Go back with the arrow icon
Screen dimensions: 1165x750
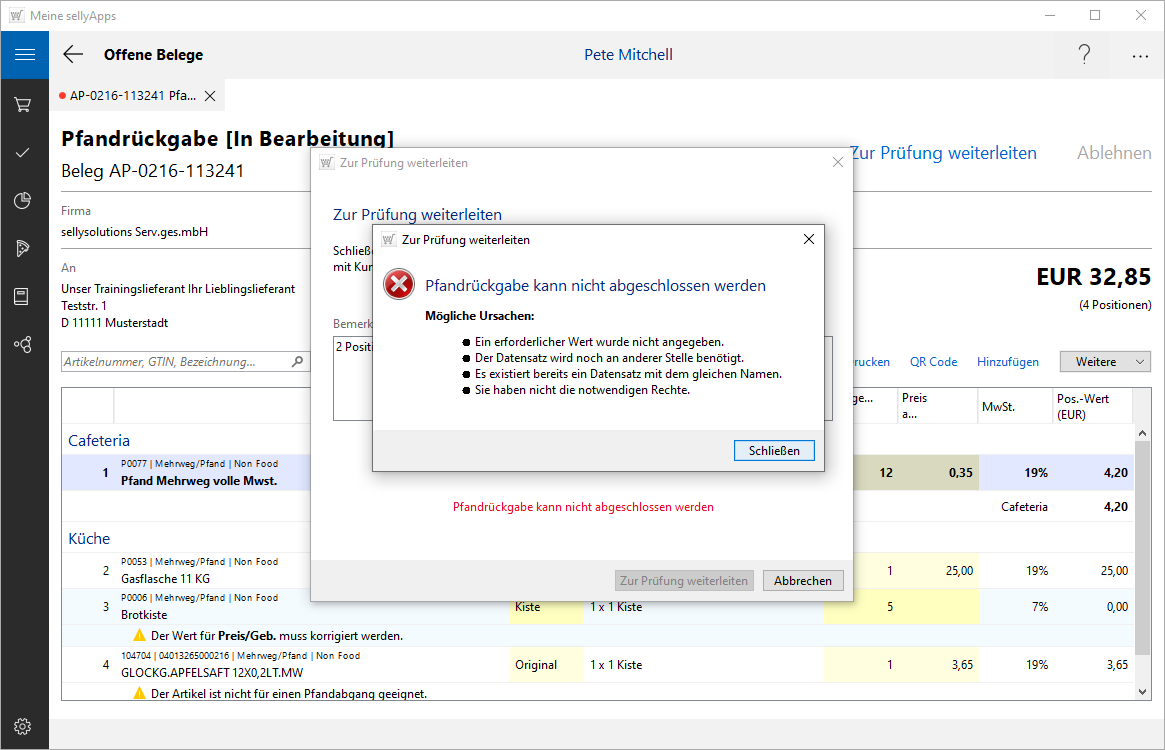pyautogui.click(x=73, y=55)
